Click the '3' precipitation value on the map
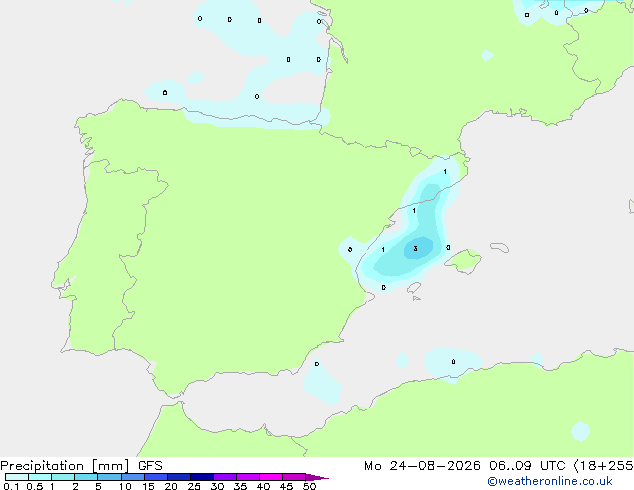This screenshot has height=490, width=634. (x=415, y=248)
